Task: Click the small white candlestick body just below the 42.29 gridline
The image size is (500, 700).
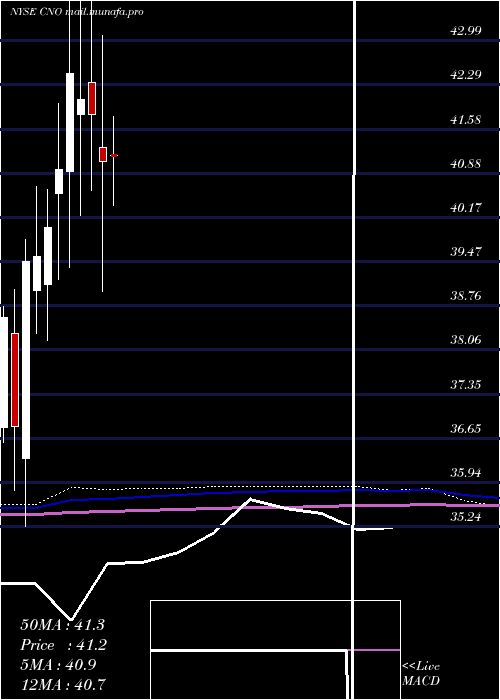Action: tap(81, 107)
